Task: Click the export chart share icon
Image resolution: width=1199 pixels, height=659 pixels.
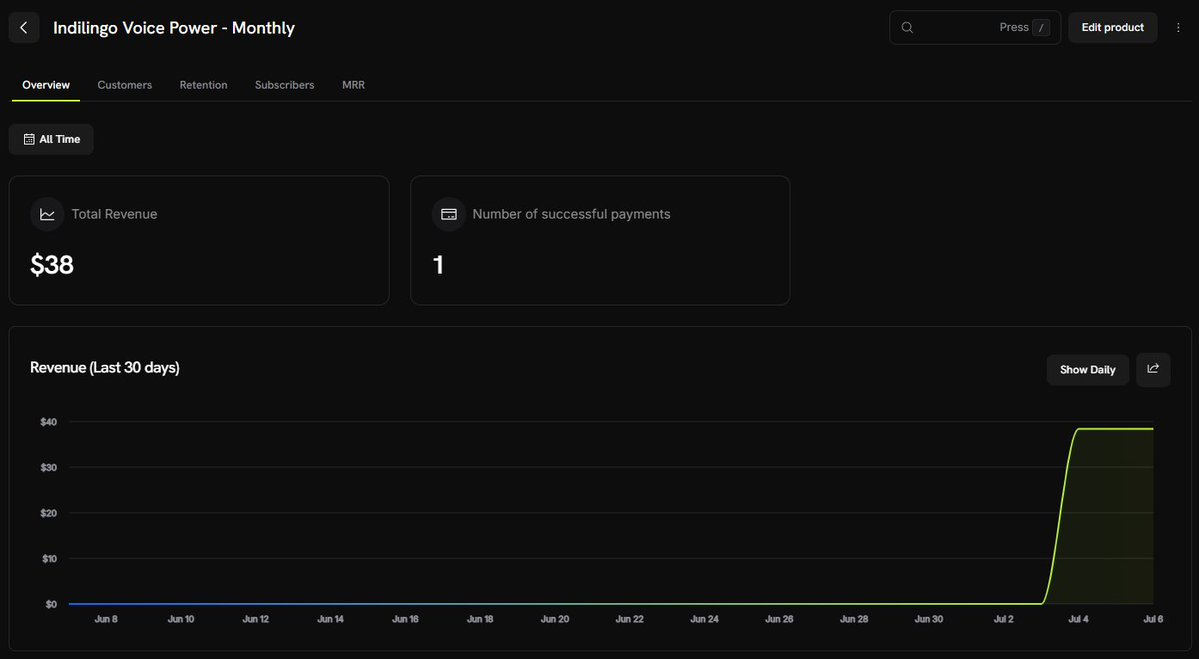Action: [x=1153, y=369]
